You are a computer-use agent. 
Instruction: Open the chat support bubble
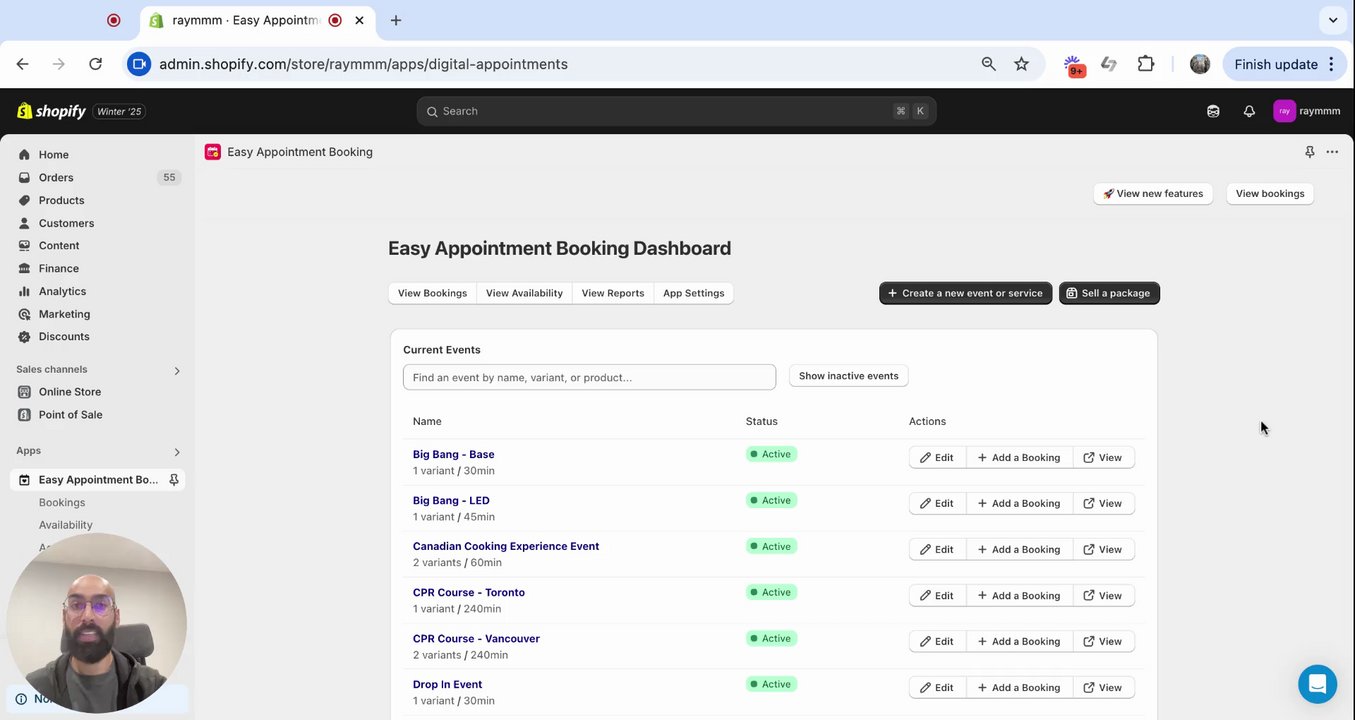[x=1317, y=684]
